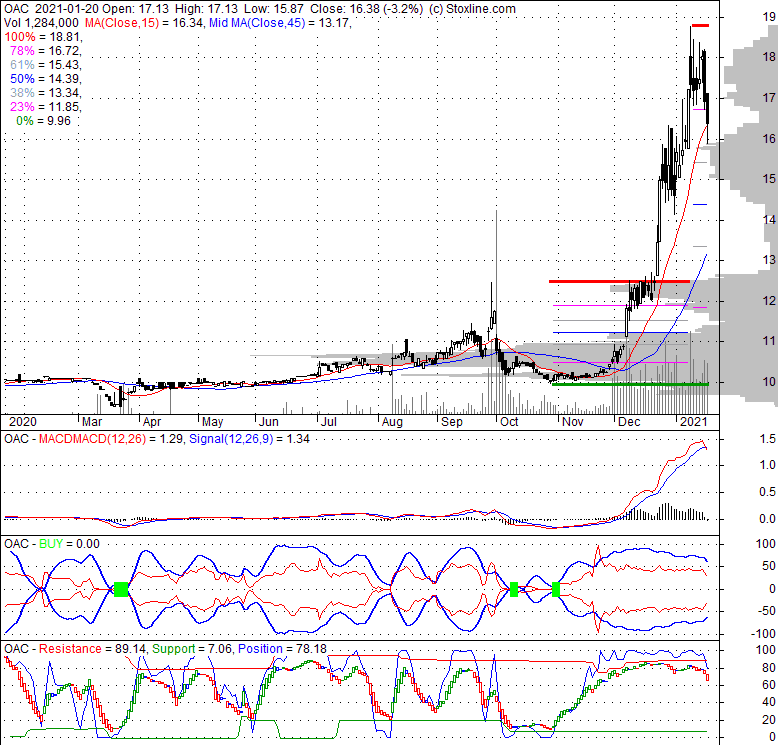Click the blue 50% Fibonacci line near 11.2

point(621,332)
